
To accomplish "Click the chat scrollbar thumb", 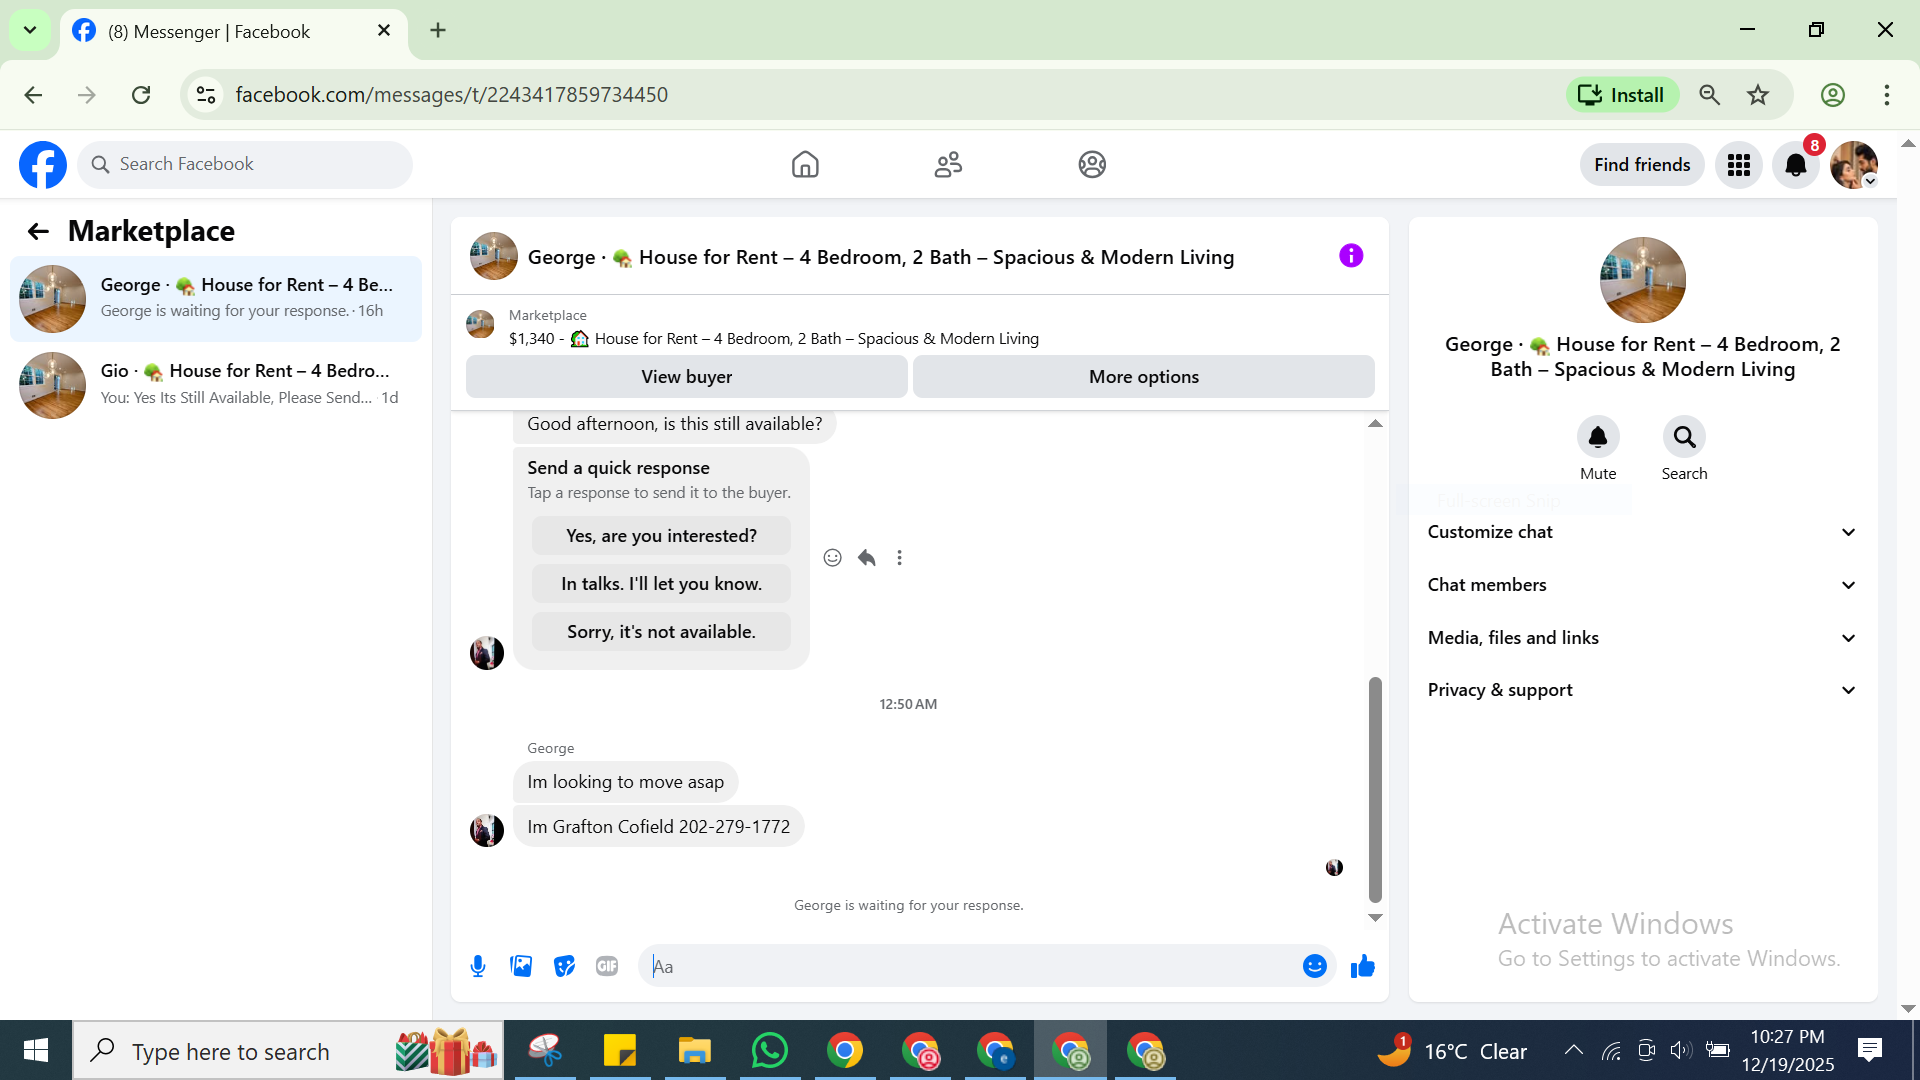I will pyautogui.click(x=1375, y=790).
